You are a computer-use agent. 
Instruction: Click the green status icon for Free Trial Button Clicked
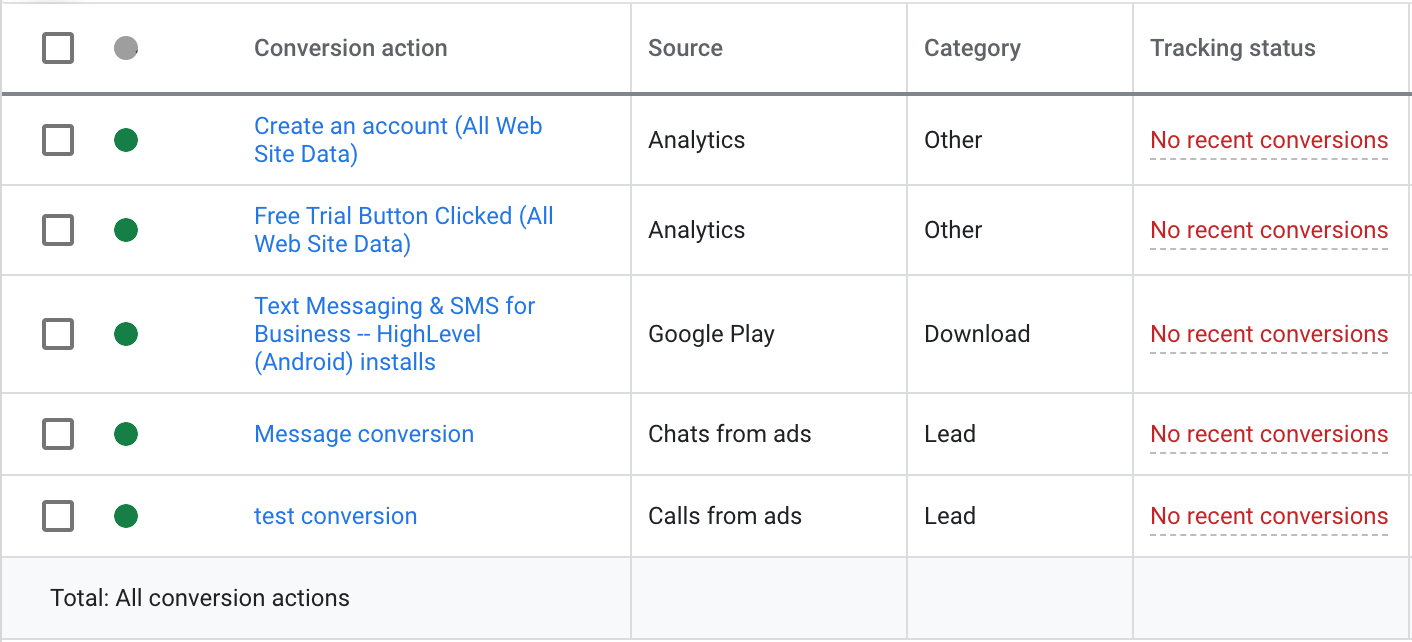click(x=126, y=230)
